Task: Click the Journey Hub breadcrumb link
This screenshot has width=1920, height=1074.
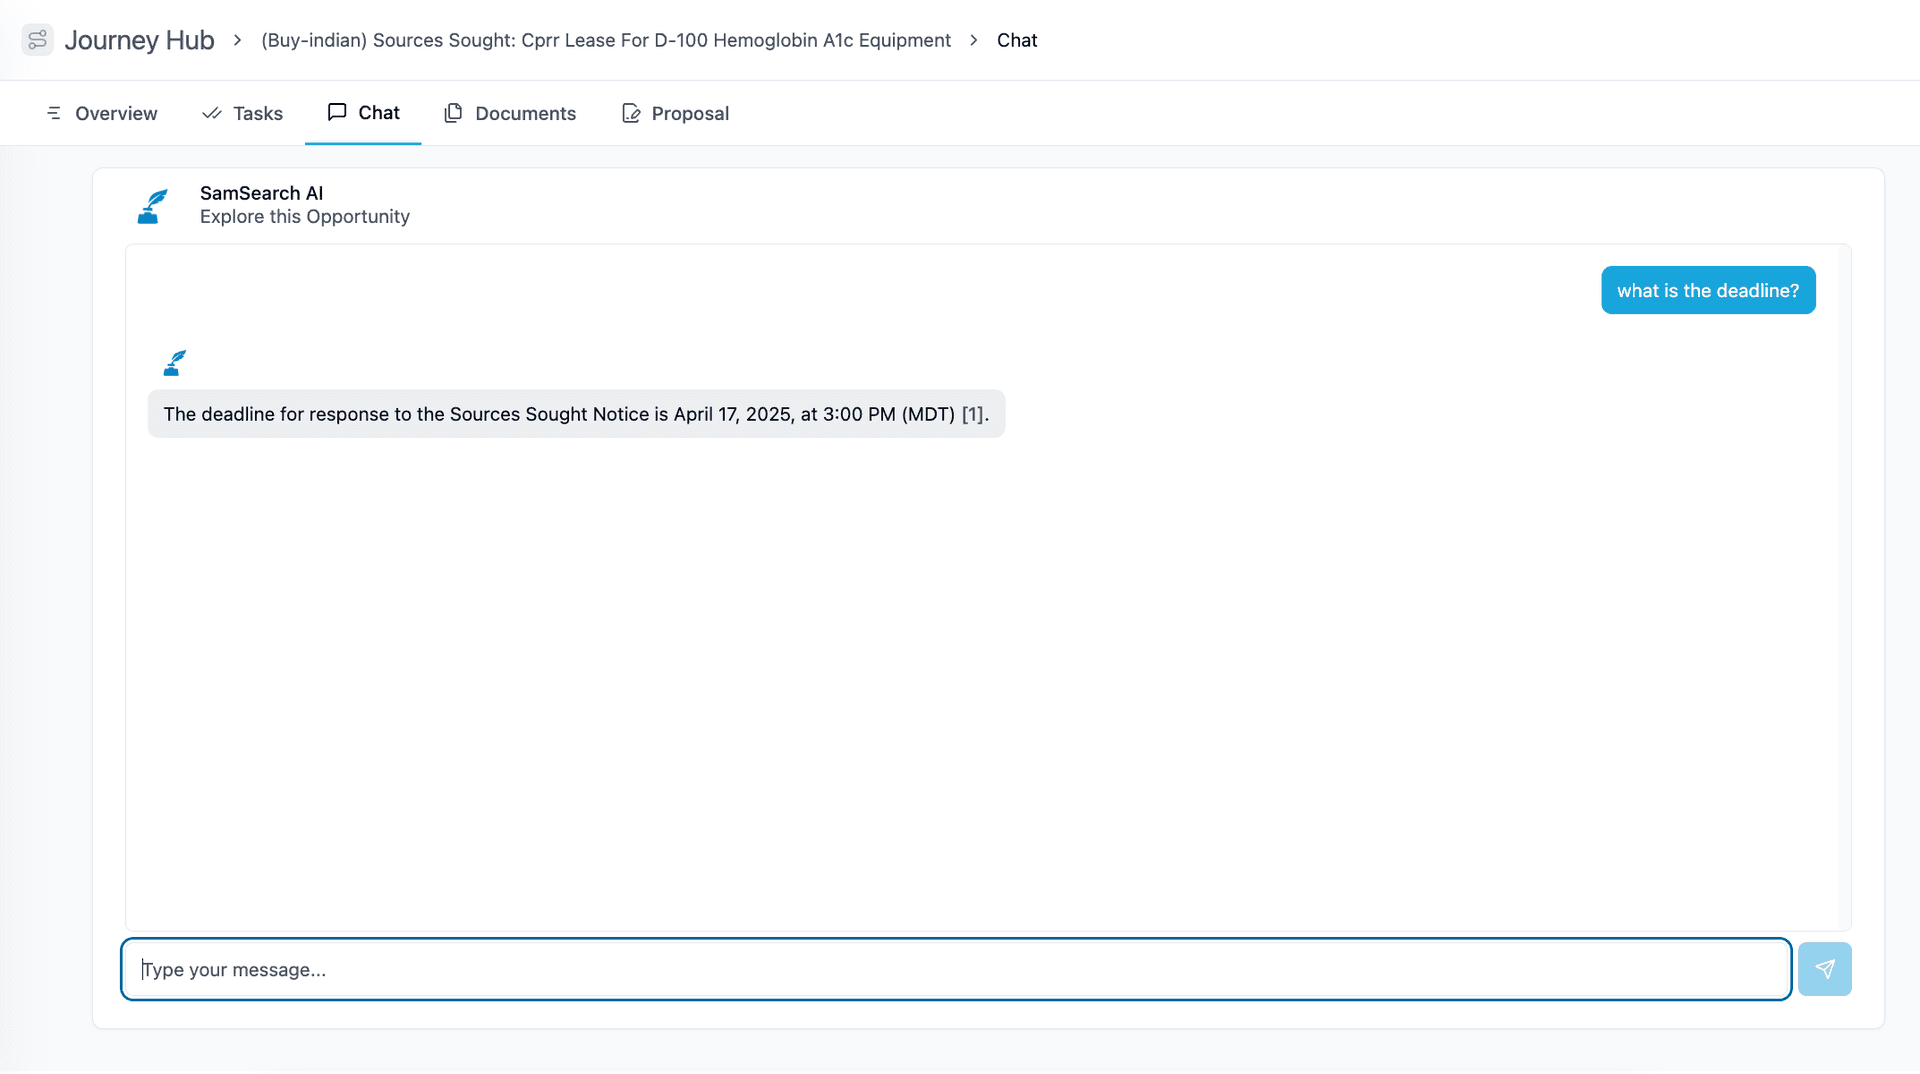Action: tap(140, 40)
